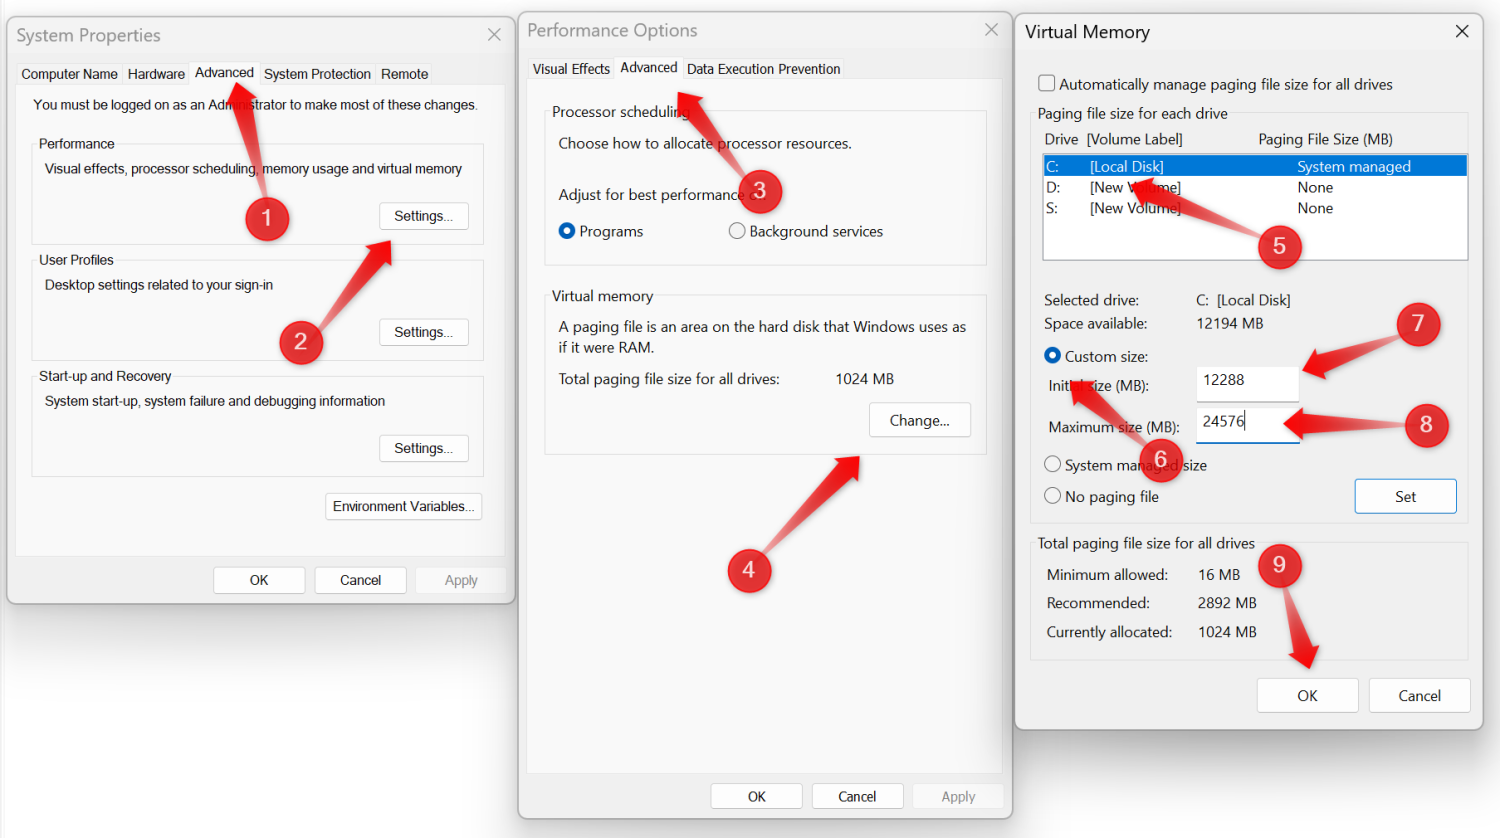
Task: Click the Performance Settings button
Action: 423,216
